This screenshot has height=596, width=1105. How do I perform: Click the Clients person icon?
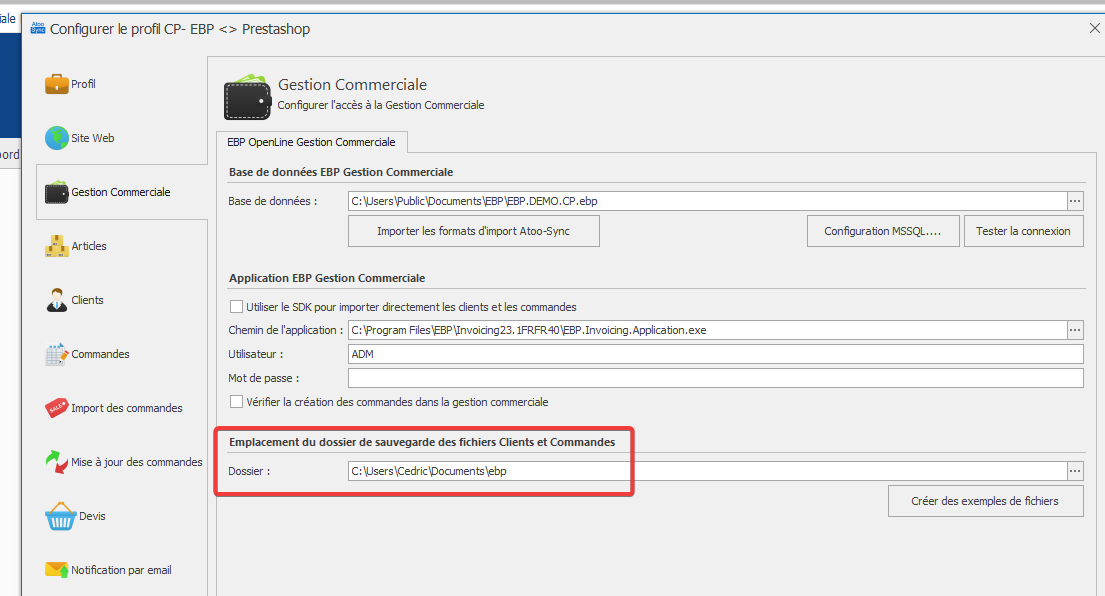click(56, 300)
